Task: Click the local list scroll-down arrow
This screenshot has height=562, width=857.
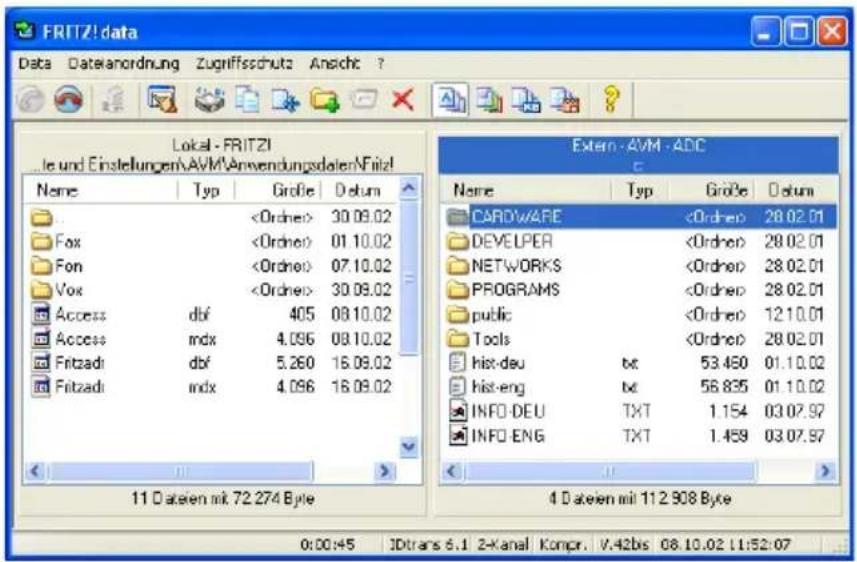Action: point(409,447)
